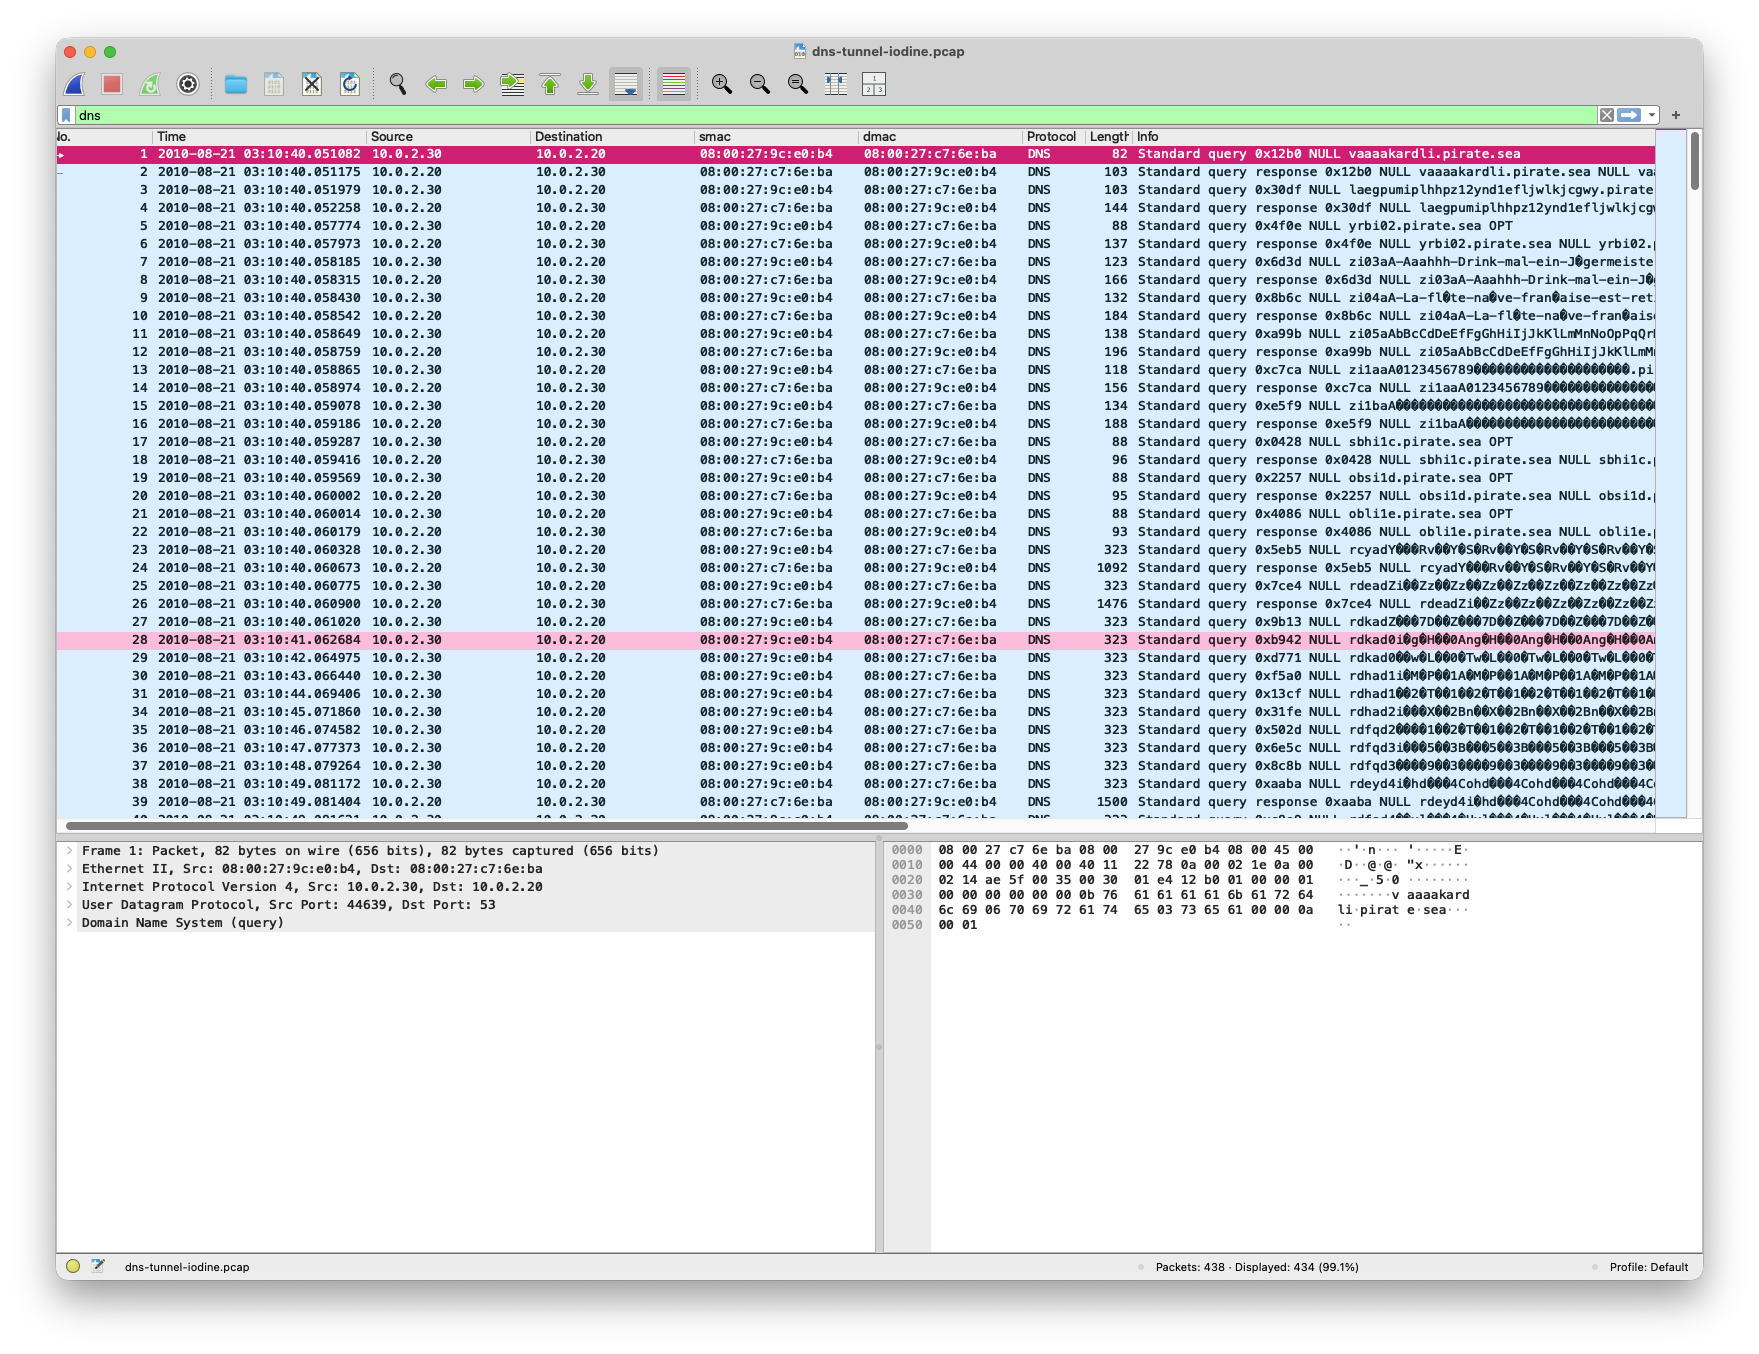Zoom in on packet text
This screenshot has height=1354, width=1759.
[x=722, y=84]
